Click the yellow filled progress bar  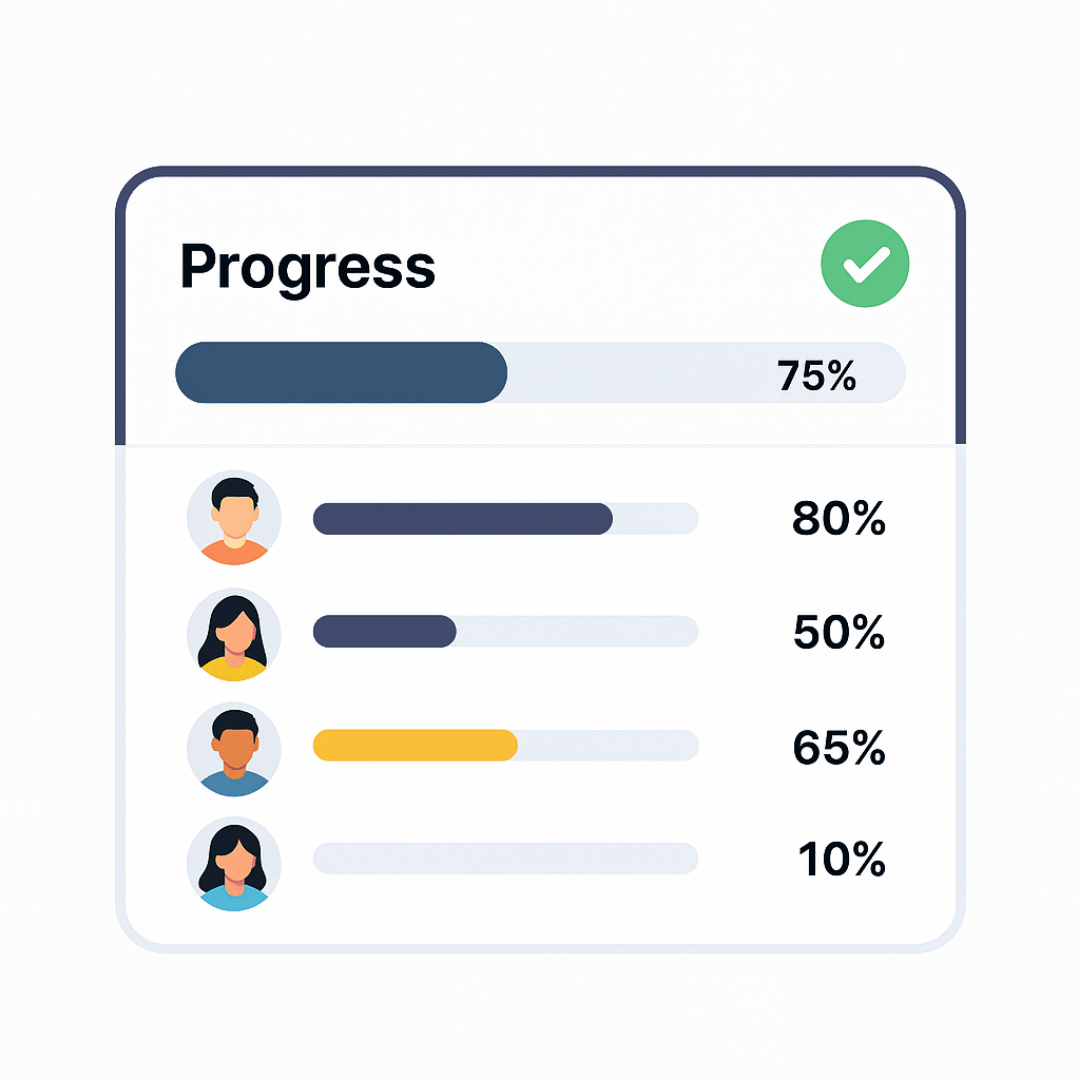(x=415, y=745)
